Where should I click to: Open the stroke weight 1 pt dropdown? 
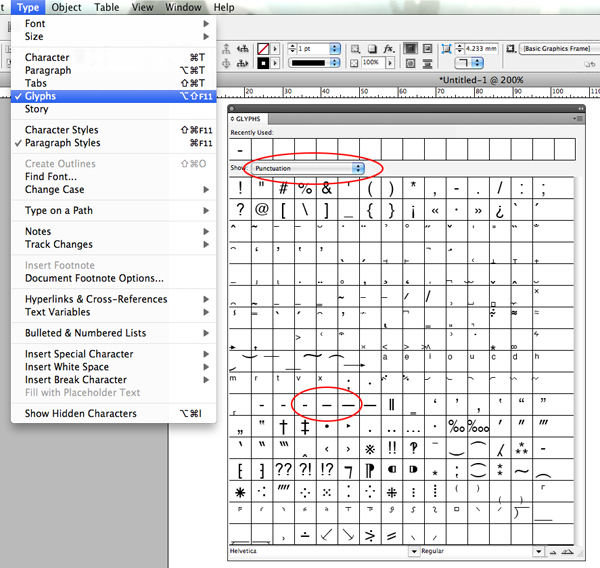coord(335,49)
